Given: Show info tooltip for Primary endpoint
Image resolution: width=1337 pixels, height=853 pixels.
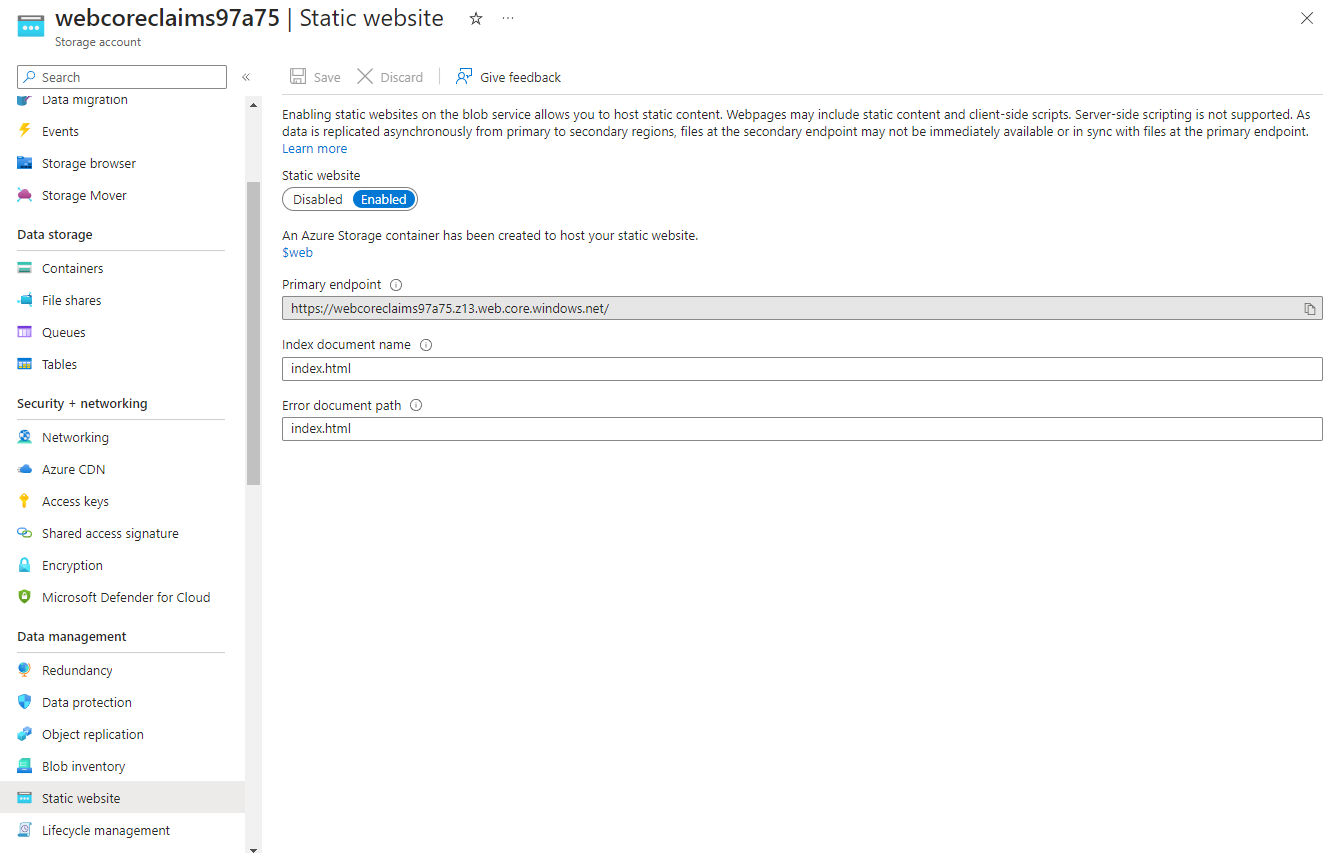Looking at the screenshot, I should coord(396,285).
